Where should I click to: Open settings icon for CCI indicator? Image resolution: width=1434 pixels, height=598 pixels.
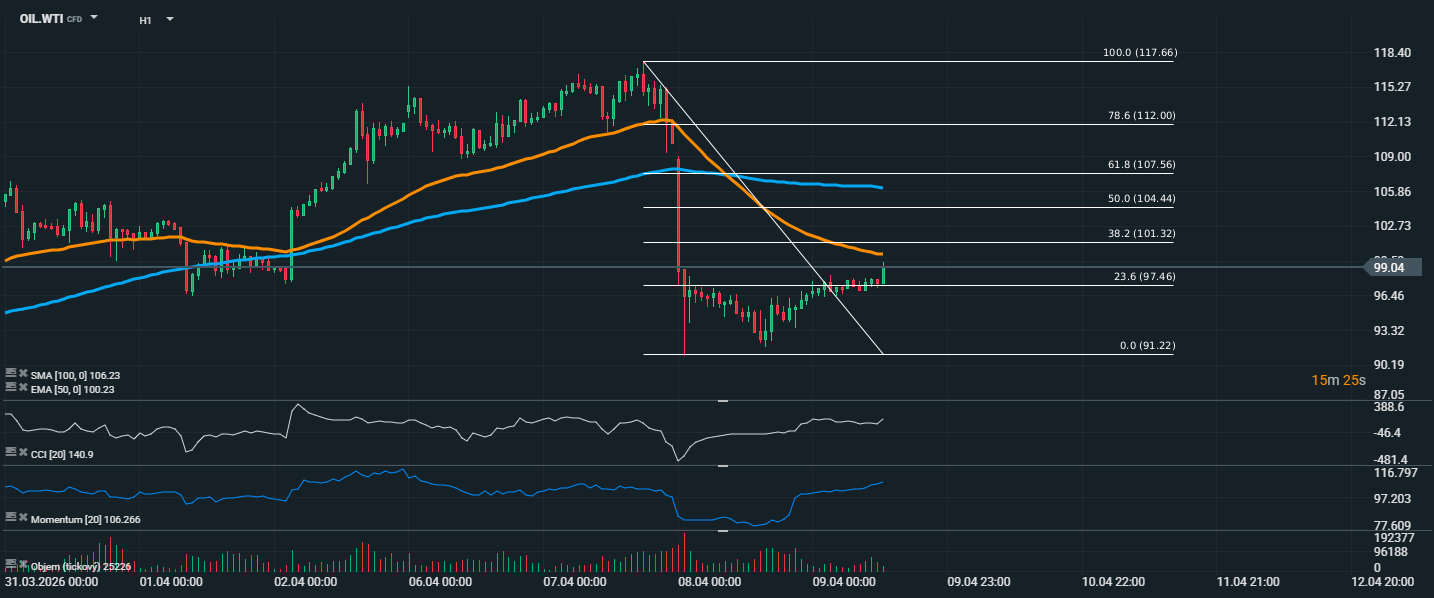coord(10,454)
